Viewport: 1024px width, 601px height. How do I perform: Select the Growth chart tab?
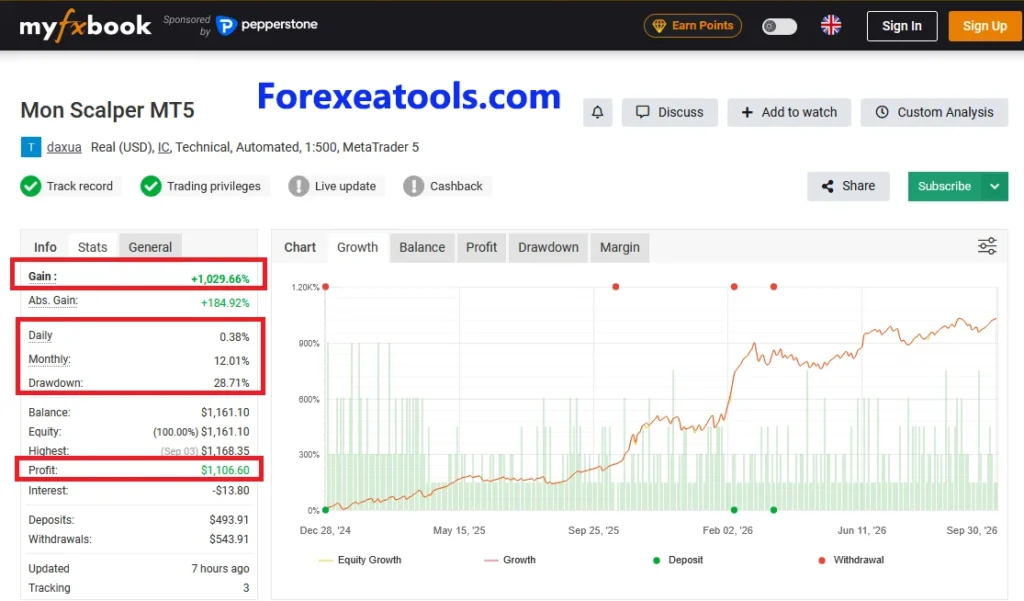pos(357,248)
